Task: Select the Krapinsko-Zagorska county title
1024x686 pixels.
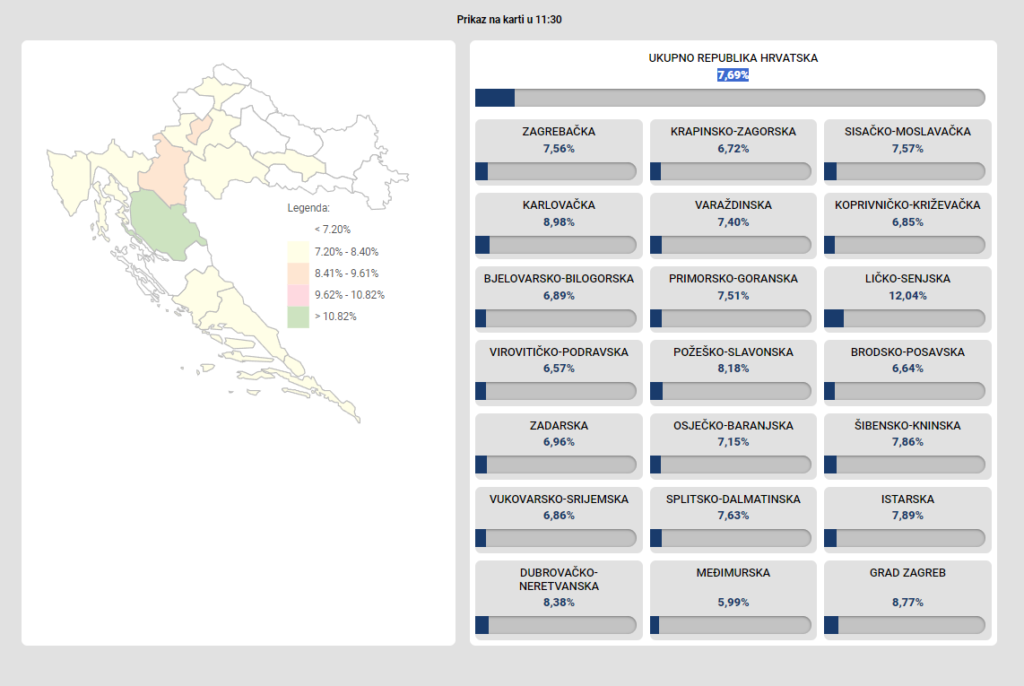Action: [733, 132]
